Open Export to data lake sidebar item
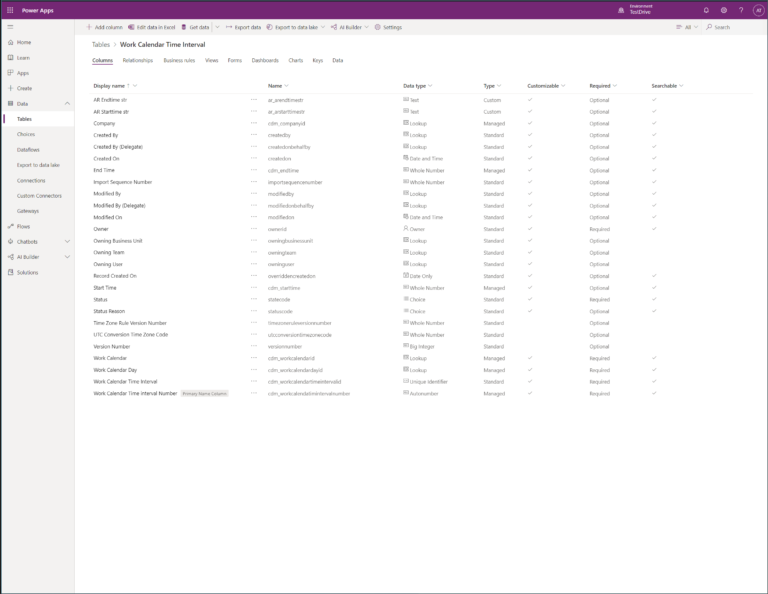This screenshot has height=594, width=768. click(x=38, y=165)
